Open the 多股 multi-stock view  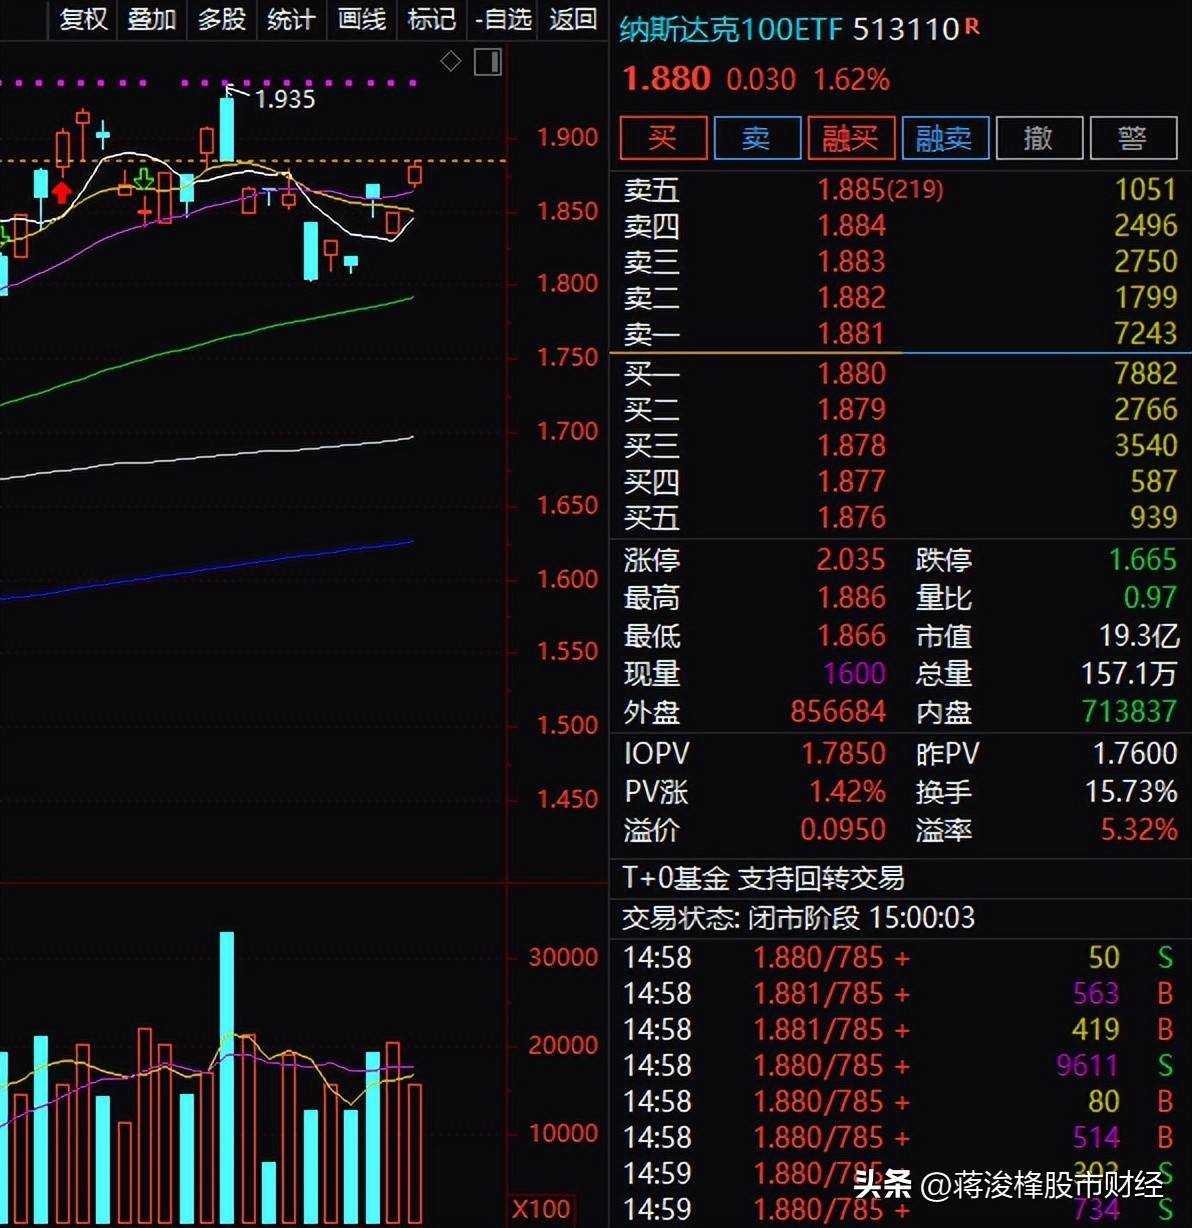(x=222, y=19)
